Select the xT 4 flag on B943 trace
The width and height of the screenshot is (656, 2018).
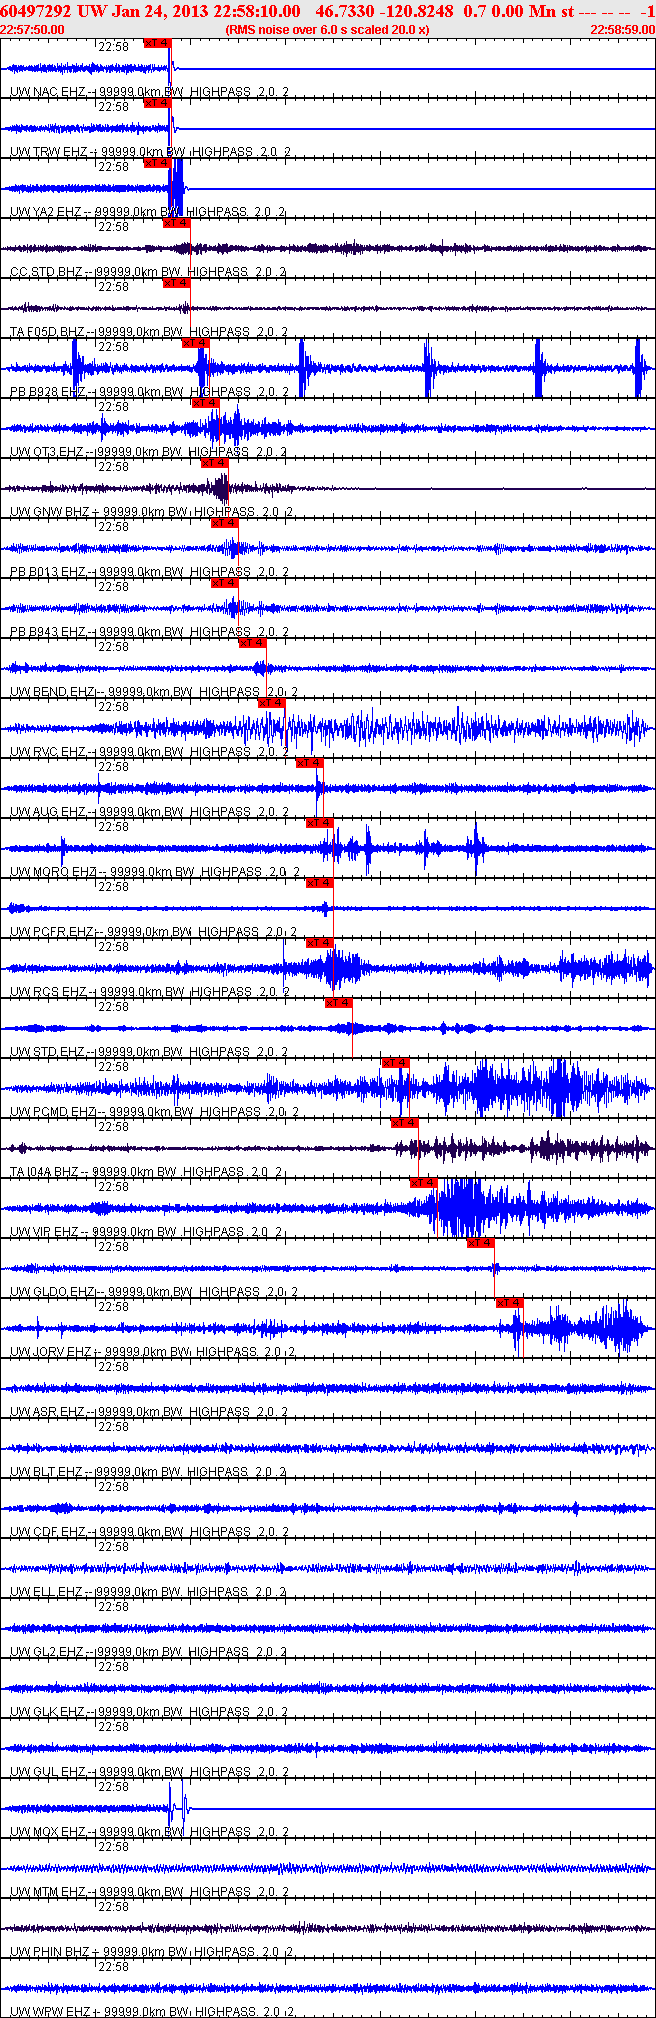coord(224,583)
